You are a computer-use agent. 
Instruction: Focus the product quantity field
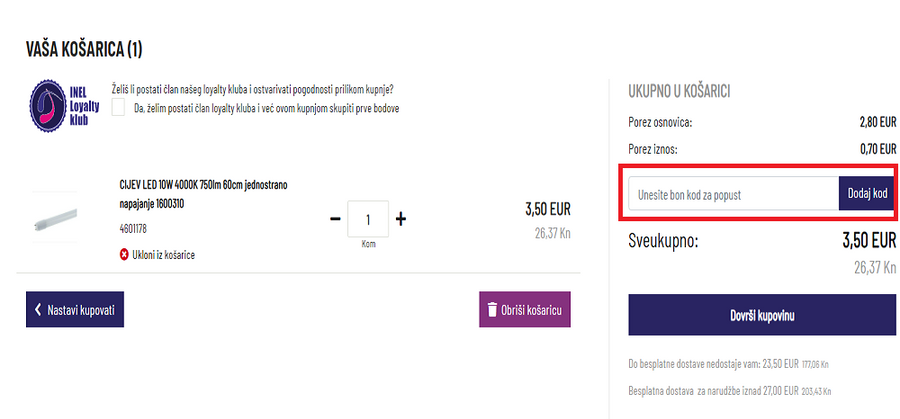pos(368,219)
